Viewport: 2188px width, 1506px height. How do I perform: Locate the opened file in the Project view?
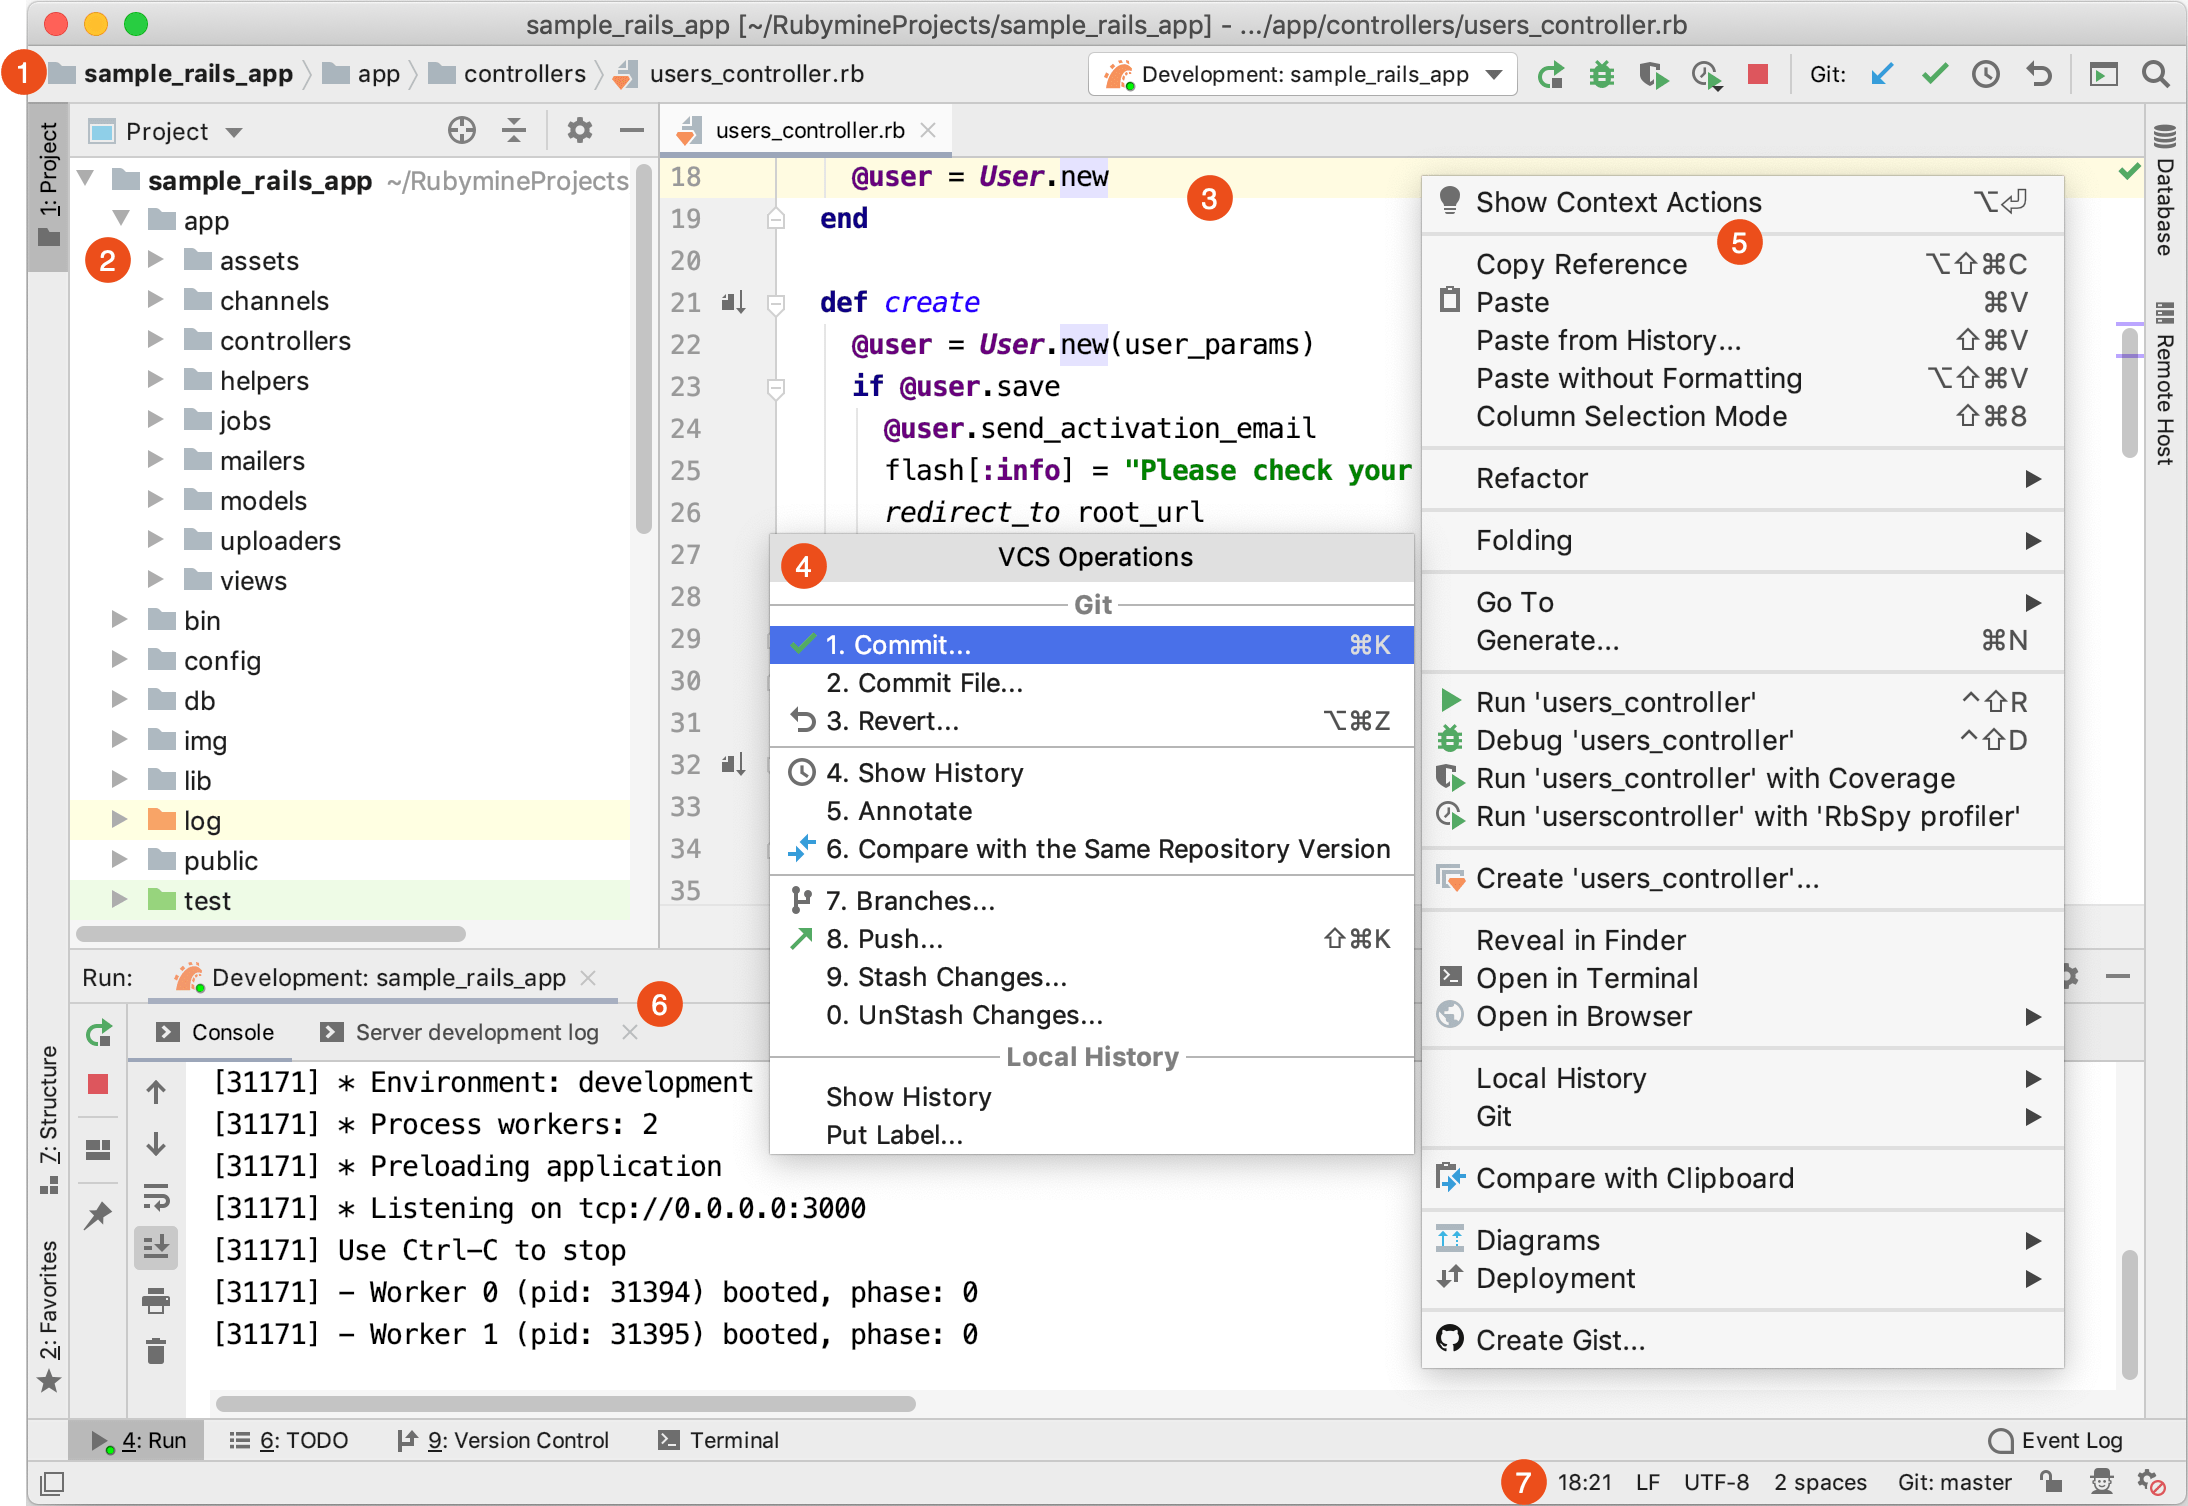click(x=462, y=131)
